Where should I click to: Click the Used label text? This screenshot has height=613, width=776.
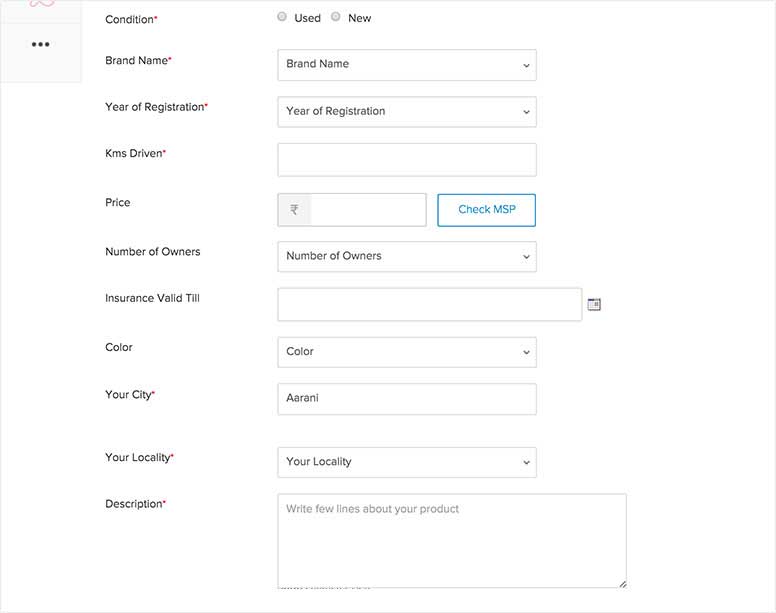coord(307,18)
